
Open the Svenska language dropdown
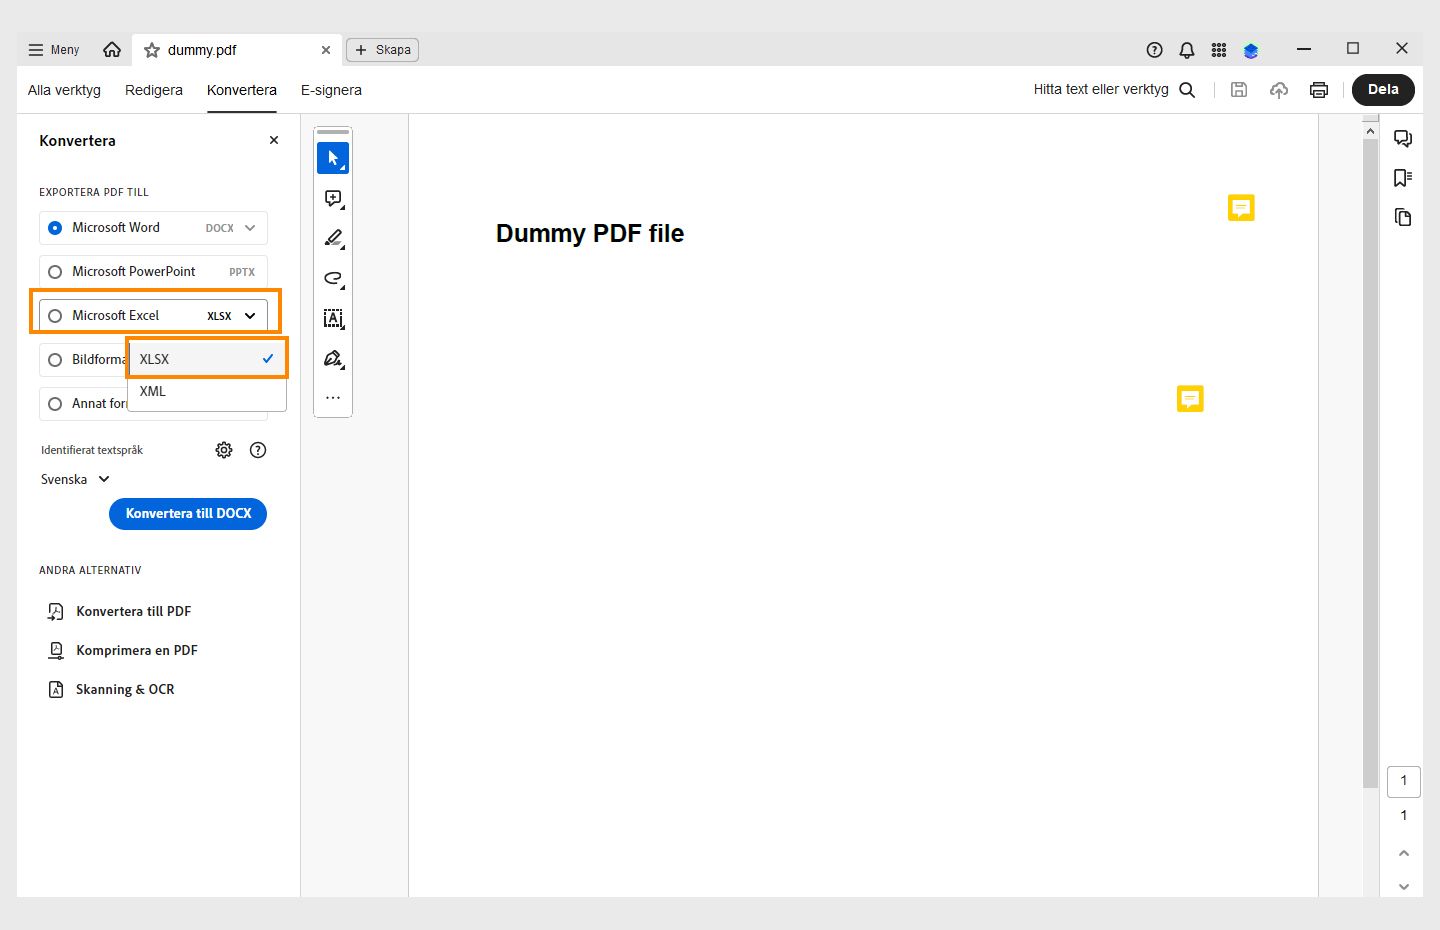click(75, 479)
